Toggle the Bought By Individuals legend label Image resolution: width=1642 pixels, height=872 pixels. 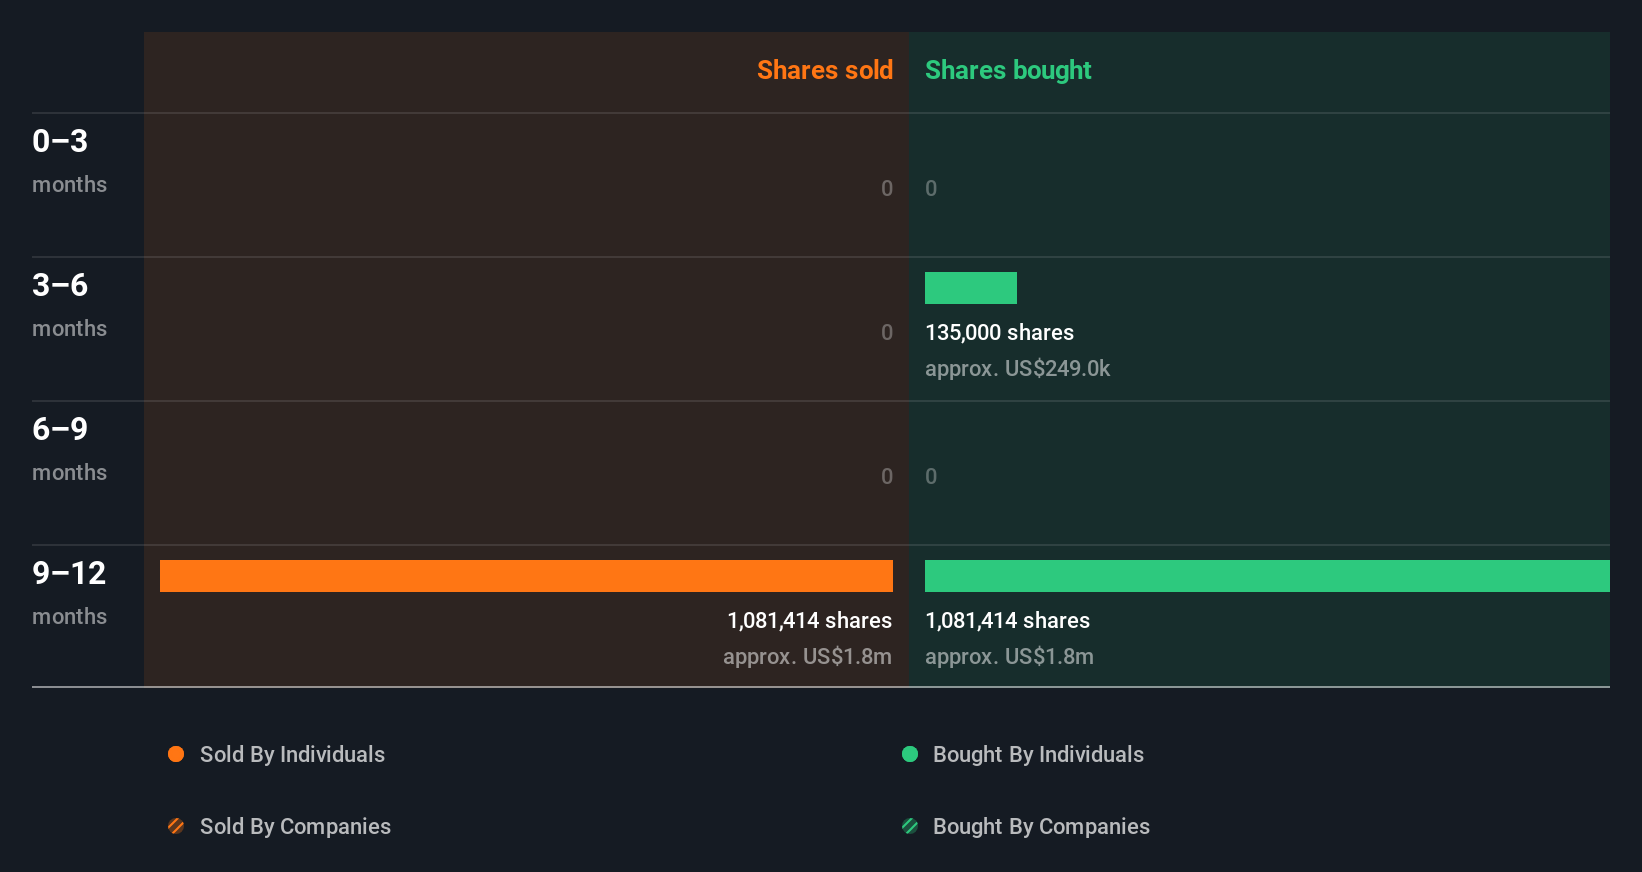pyautogui.click(x=1038, y=754)
